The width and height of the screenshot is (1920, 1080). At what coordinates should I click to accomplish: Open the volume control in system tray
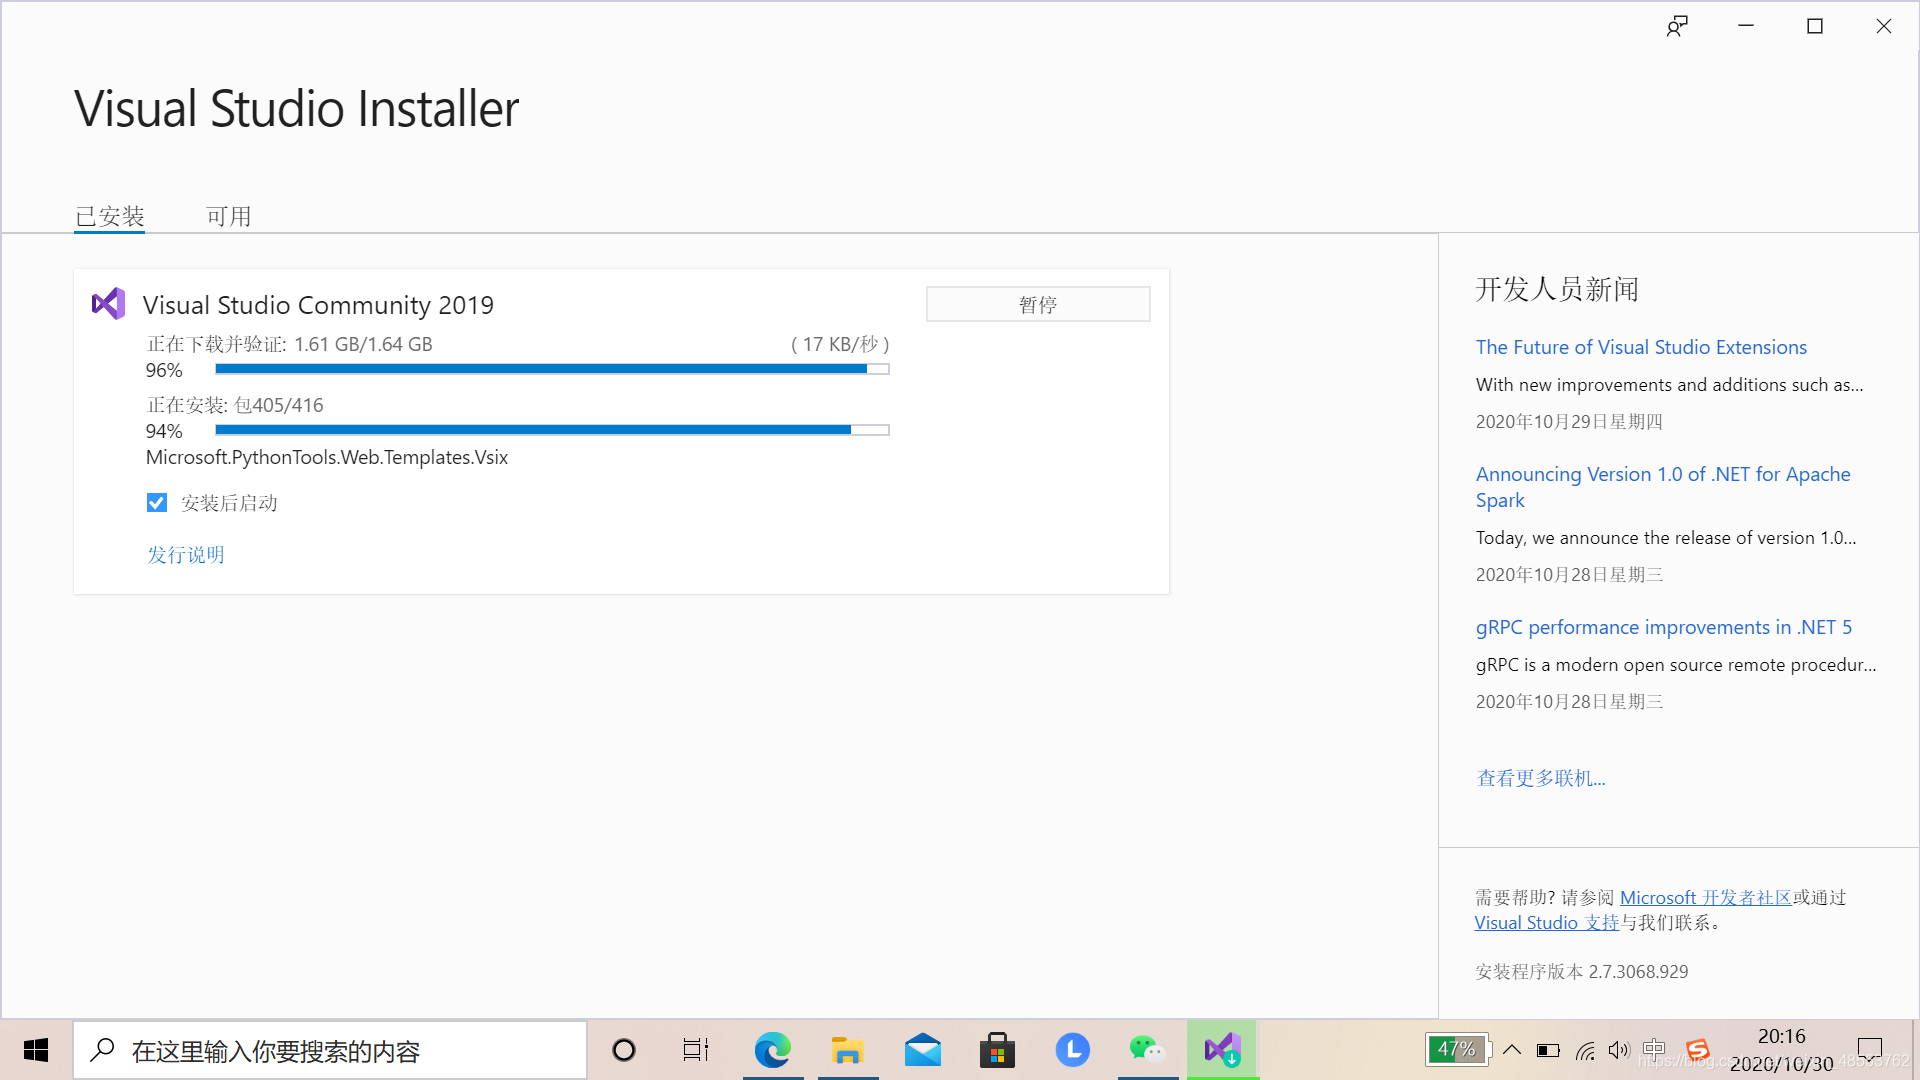1618,1050
